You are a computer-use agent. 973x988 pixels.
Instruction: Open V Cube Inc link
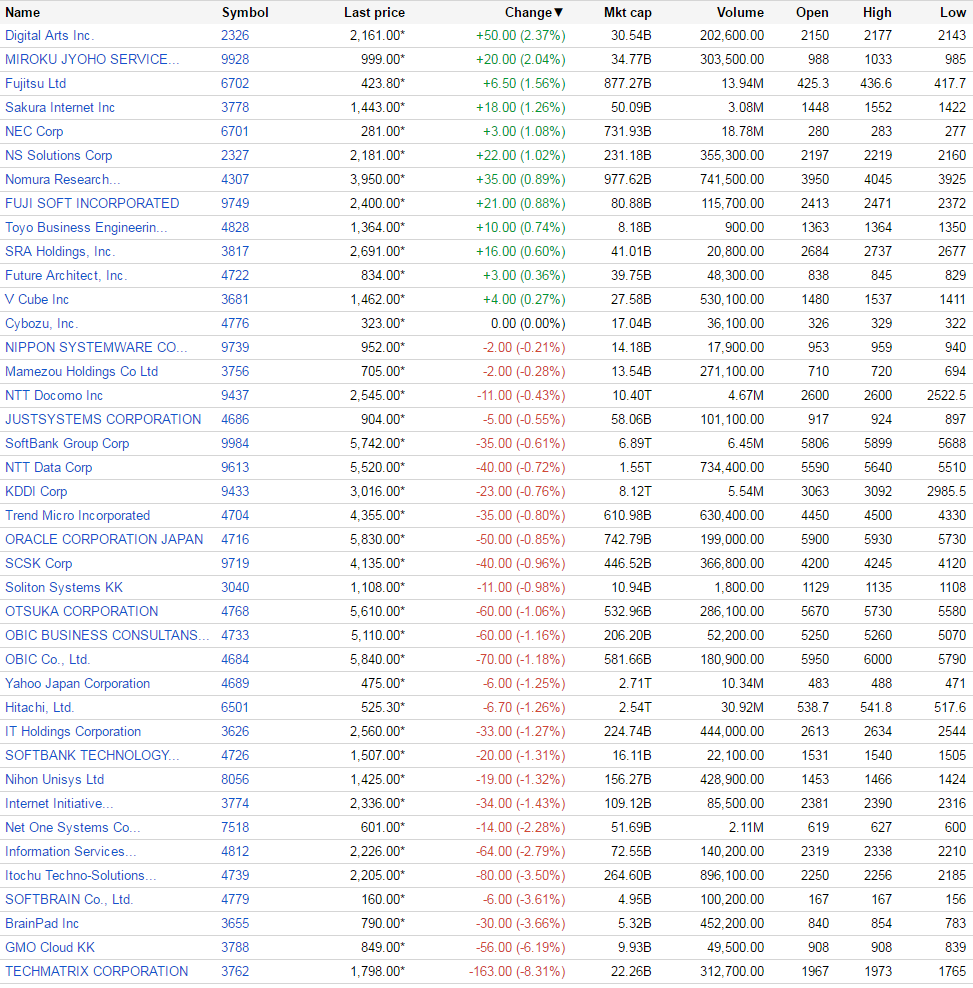tap(37, 299)
